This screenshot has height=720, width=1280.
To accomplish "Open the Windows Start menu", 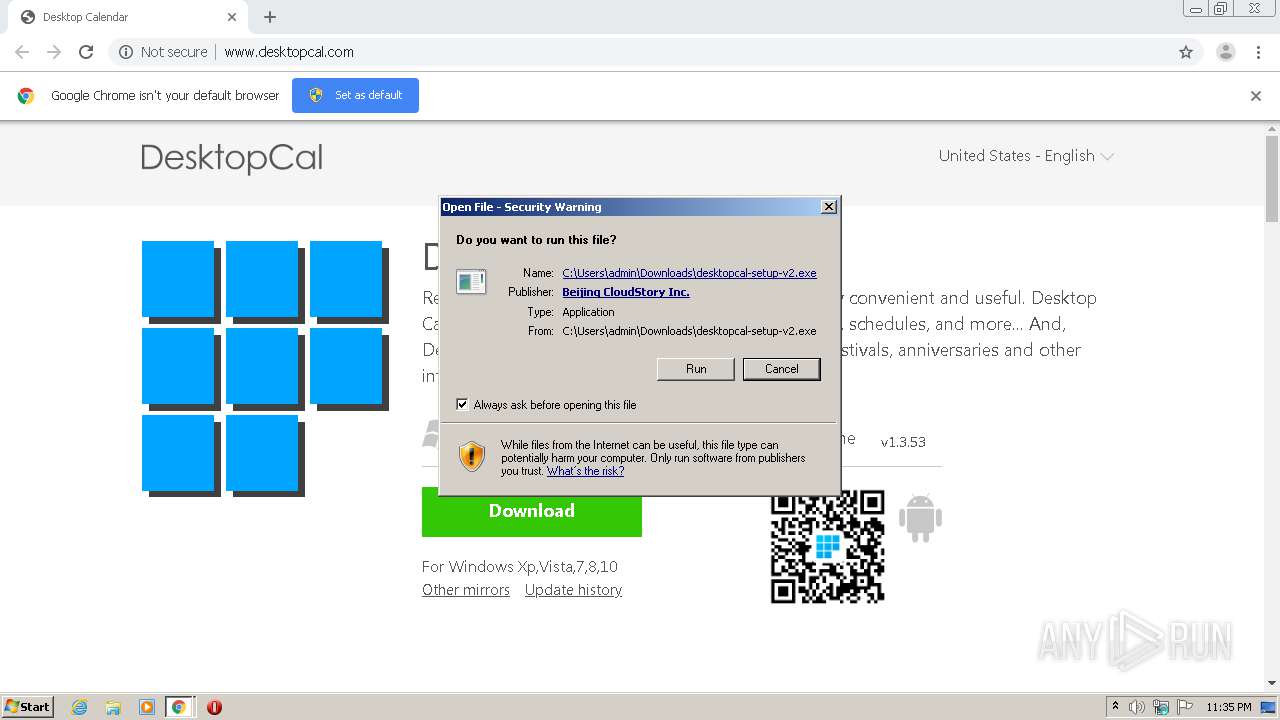I will click(x=28, y=706).
